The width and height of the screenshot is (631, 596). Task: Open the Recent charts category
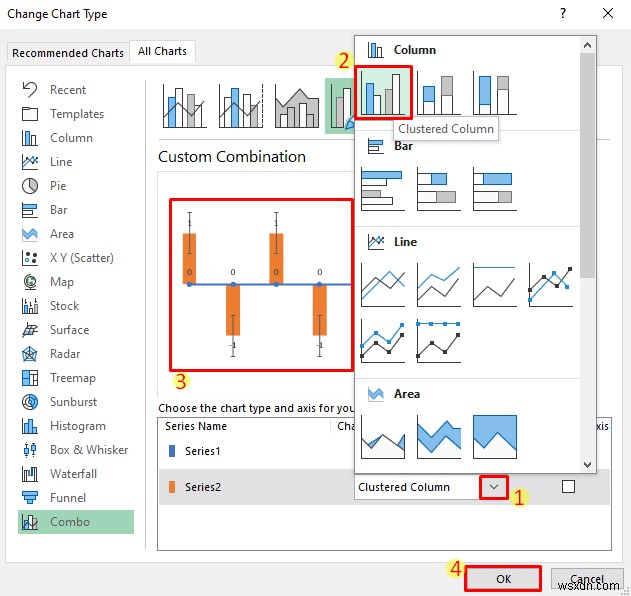[76, 89]
